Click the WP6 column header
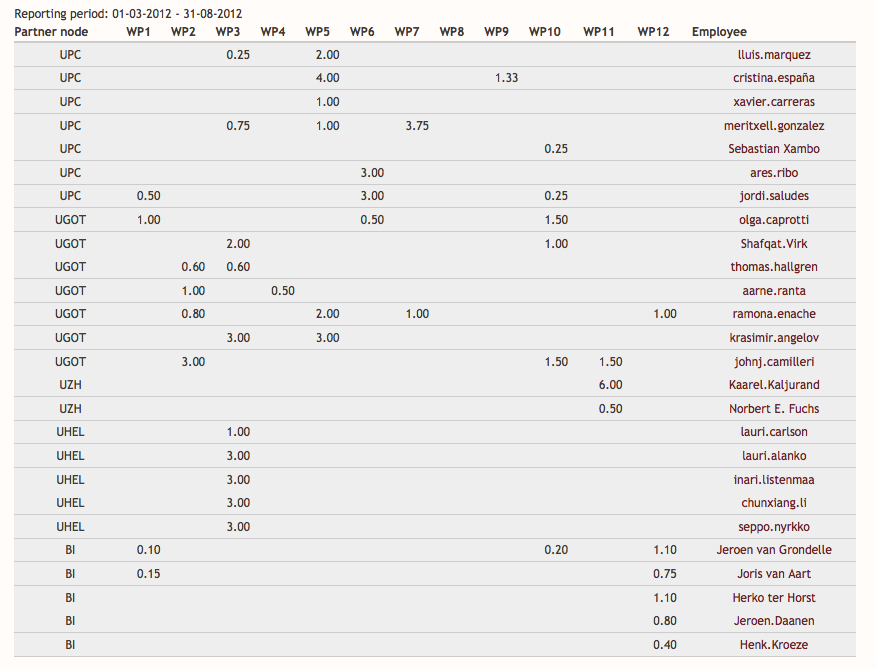The image size is (876, 669). coord(362,32)
